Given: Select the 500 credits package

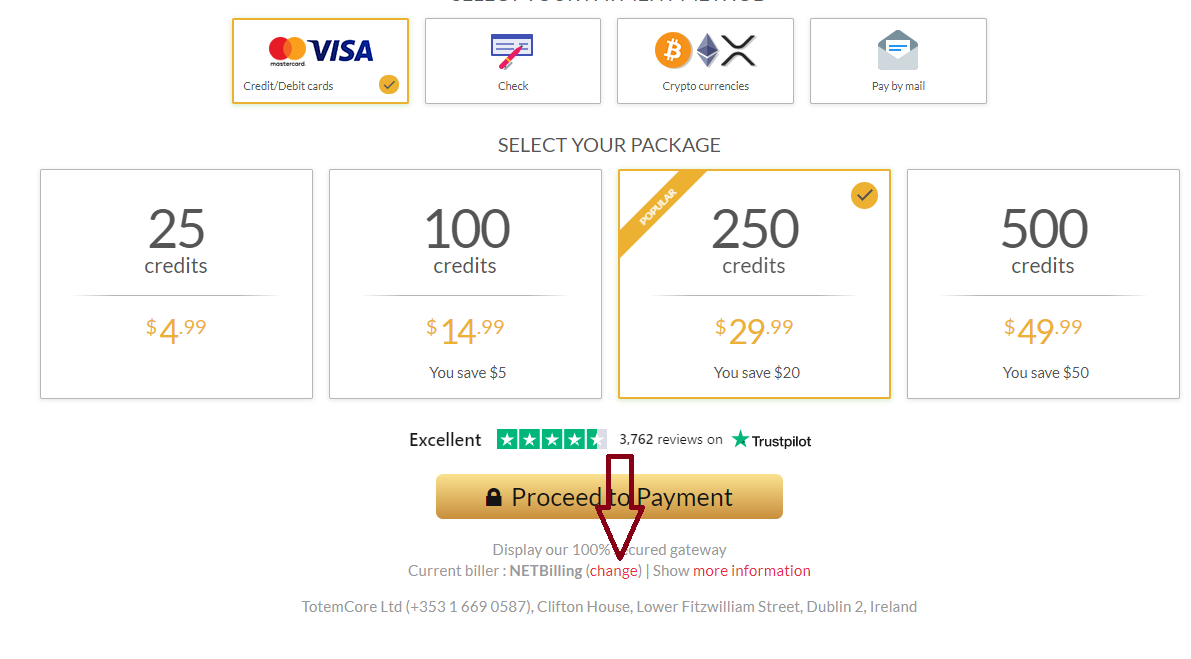Looking at the screenshot, I should tap(1043, 284).
